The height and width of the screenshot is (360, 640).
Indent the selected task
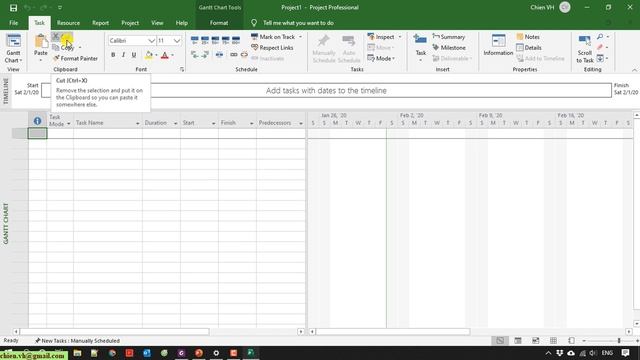[205, 55]
